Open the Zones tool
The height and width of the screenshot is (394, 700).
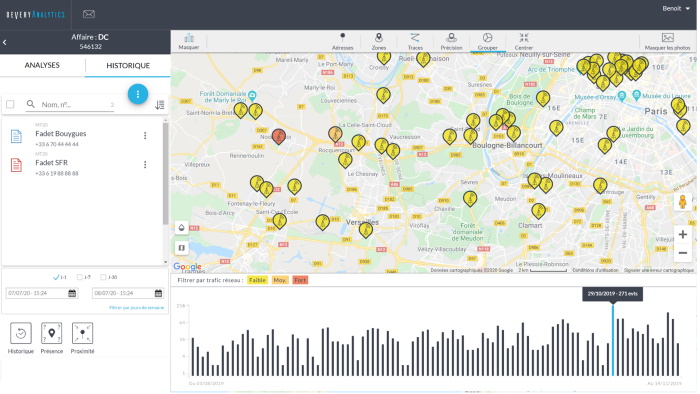[x=379, y=37]
